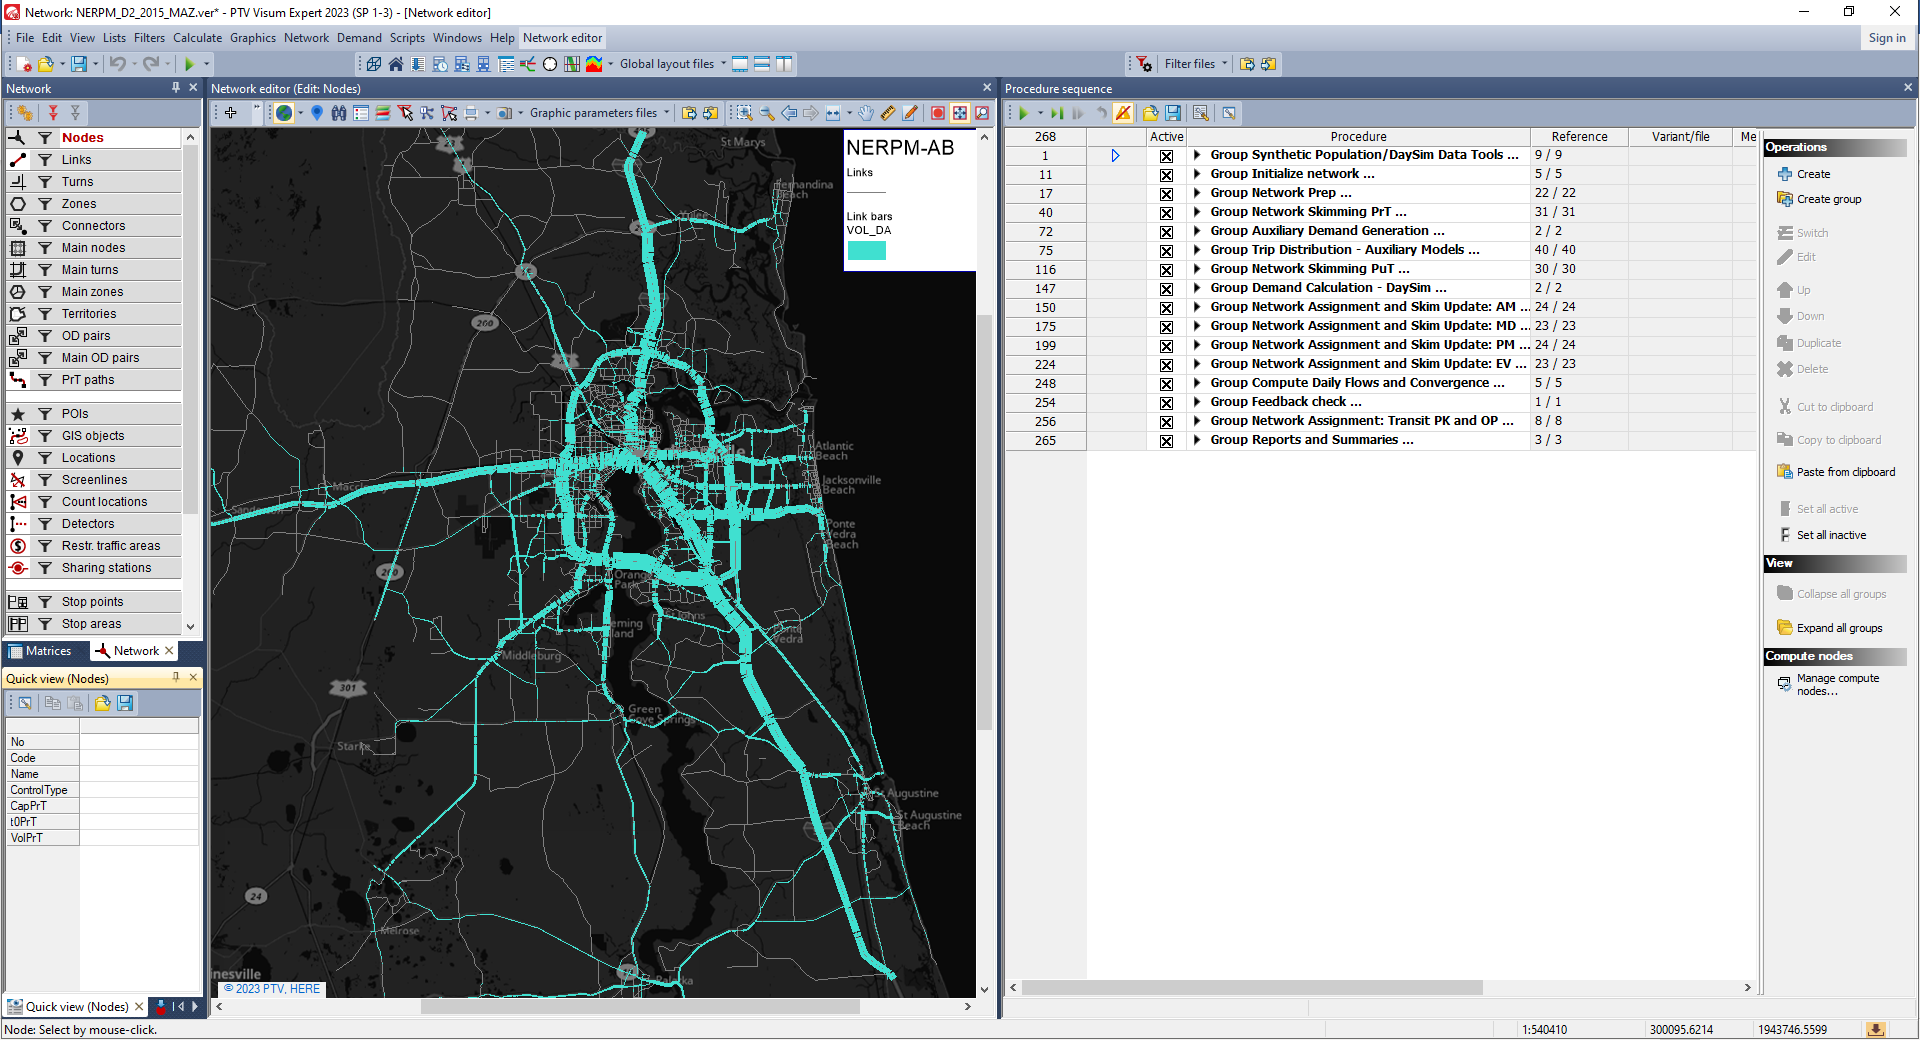Toggle Active checkbox for Group Feedback check
Viewport: 1920px width, 1040px height.
[x=1166, y=403]
